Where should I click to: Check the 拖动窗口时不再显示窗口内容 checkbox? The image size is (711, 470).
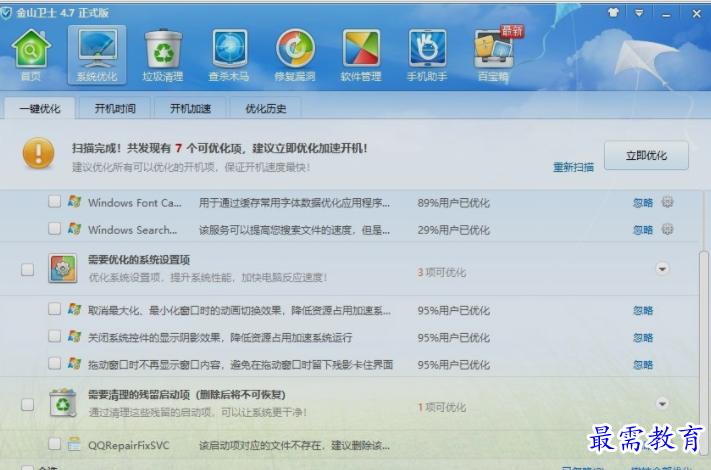click(54, 363)
